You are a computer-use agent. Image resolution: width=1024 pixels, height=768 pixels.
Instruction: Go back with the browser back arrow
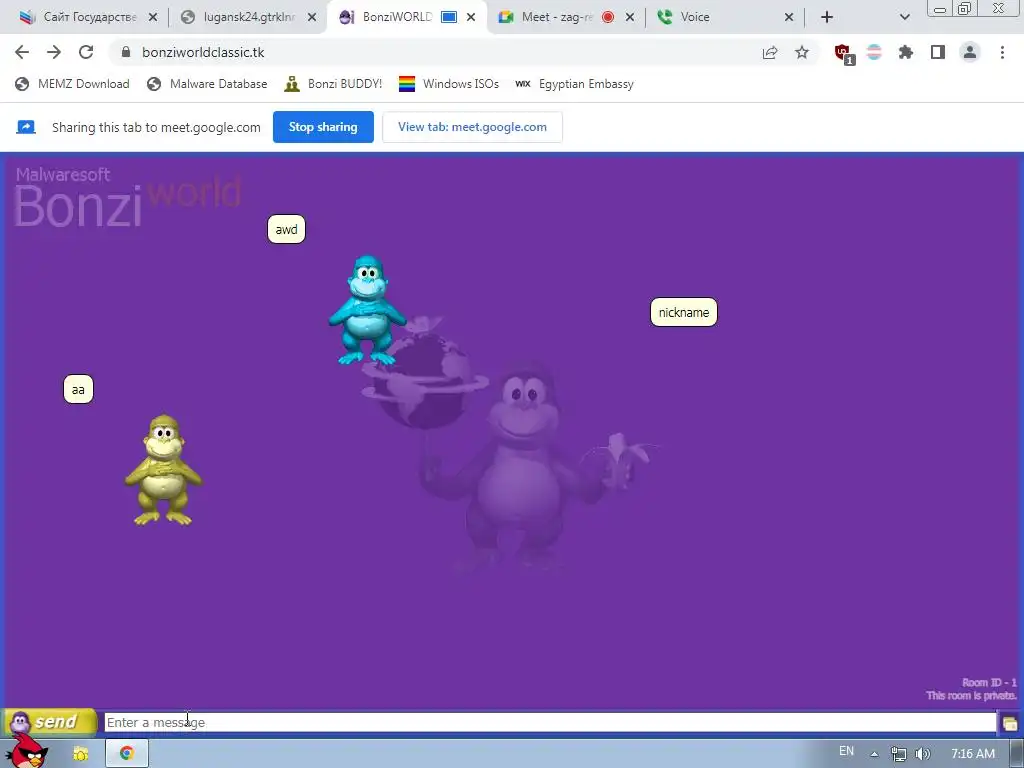pyautogui.click(x=22, y=52)
